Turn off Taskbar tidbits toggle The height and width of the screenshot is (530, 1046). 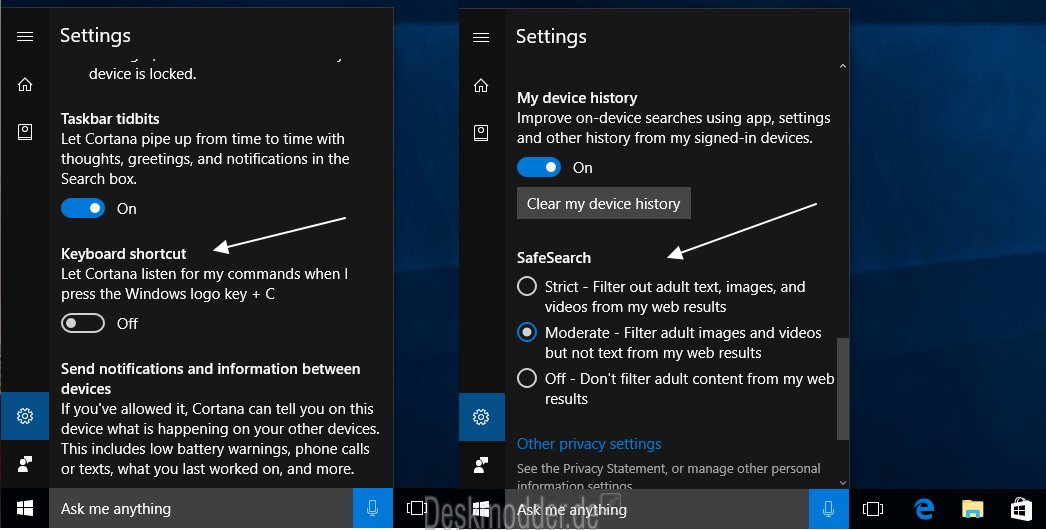tap(83, 208)
